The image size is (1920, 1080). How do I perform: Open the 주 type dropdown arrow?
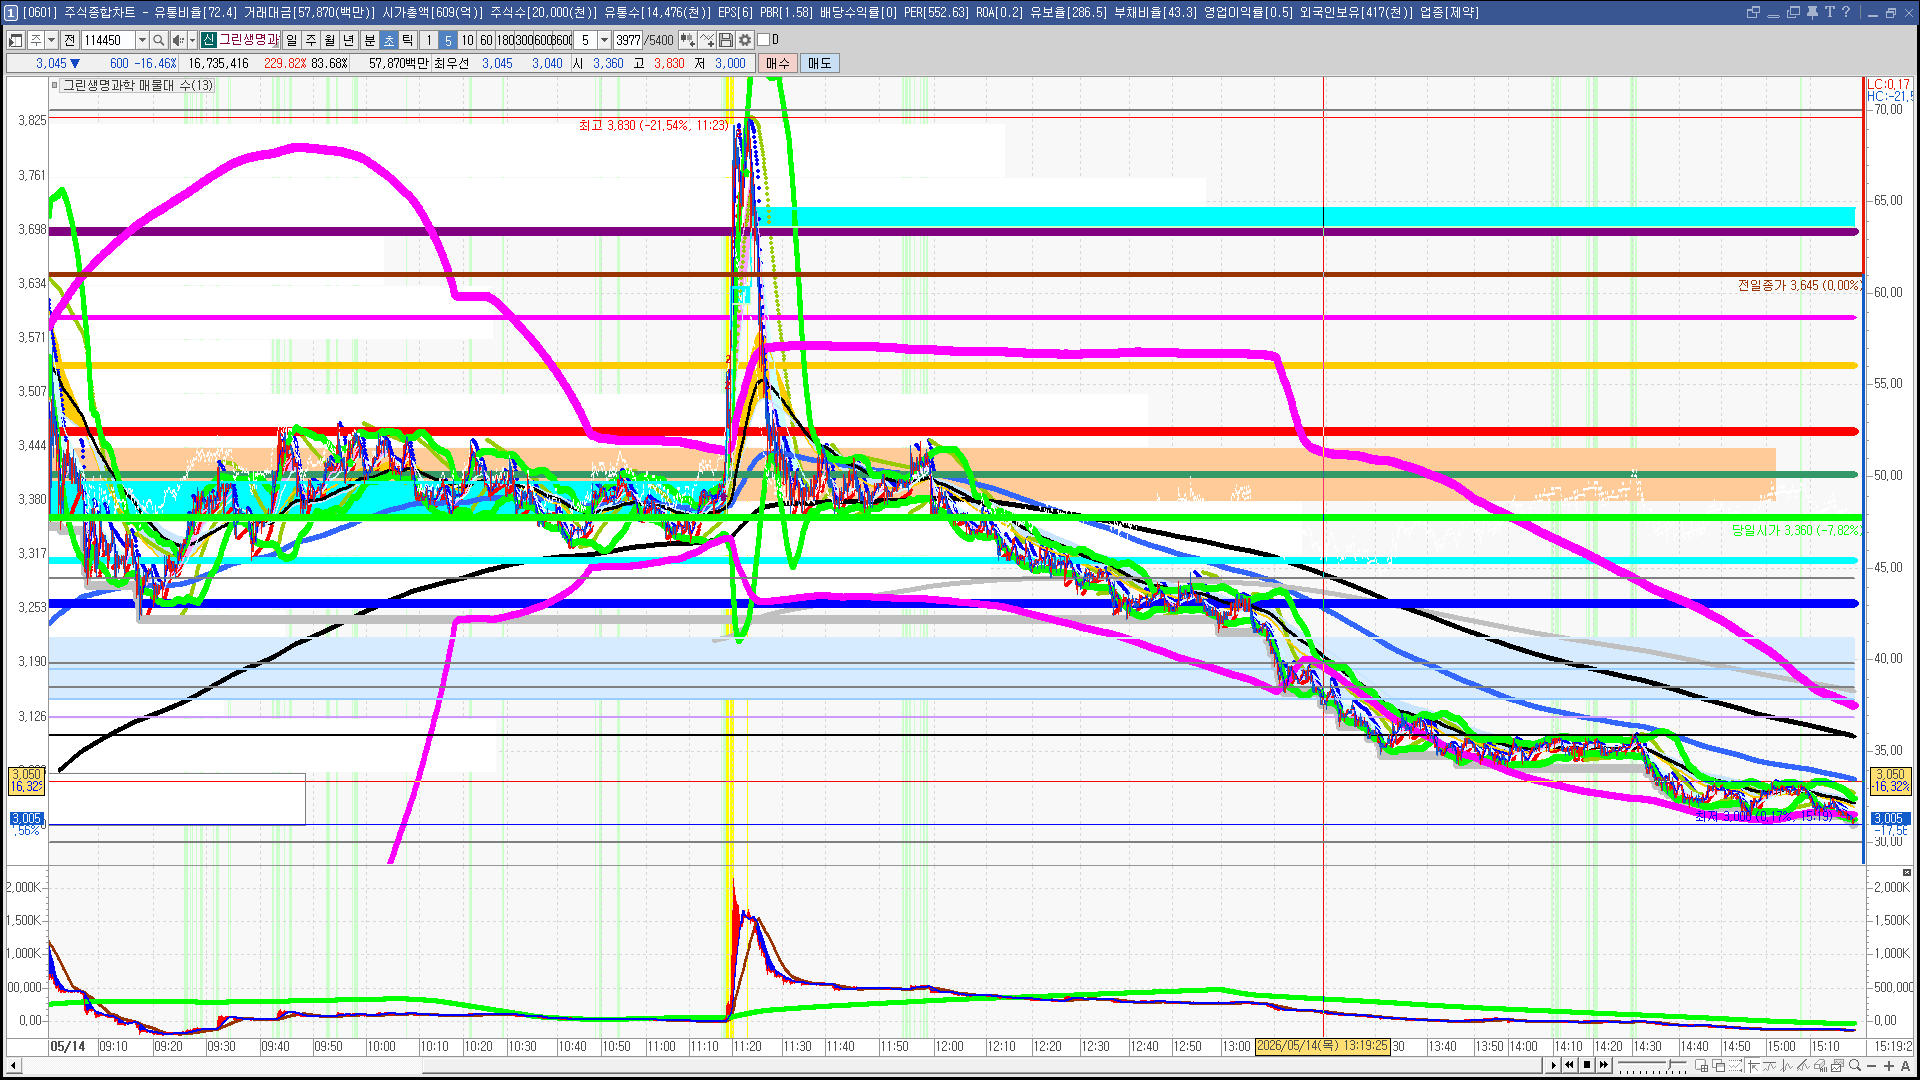[x=51, y=40]
